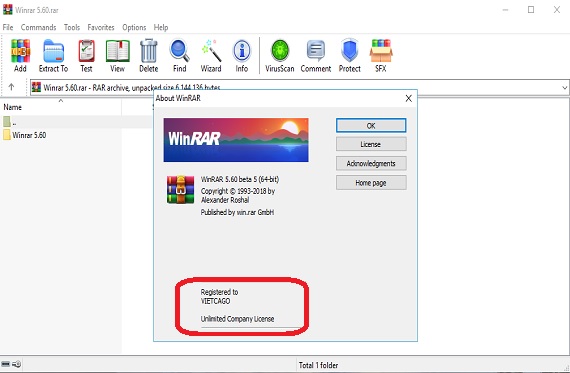This screenshot has width=570, height=373.
Task: Close the About WinRAR dialog
Action: coord(409,98)
